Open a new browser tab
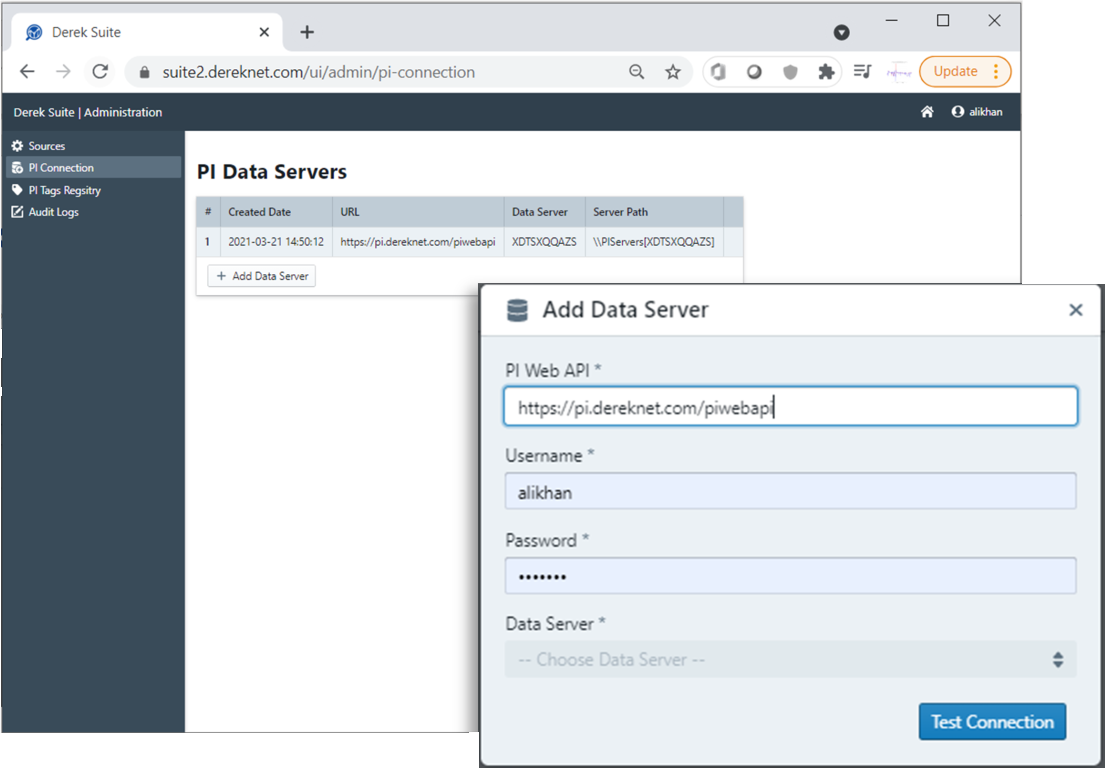The height and width of the screenshot is (769, 1106). pyautogui.click(x=307, y=32)
